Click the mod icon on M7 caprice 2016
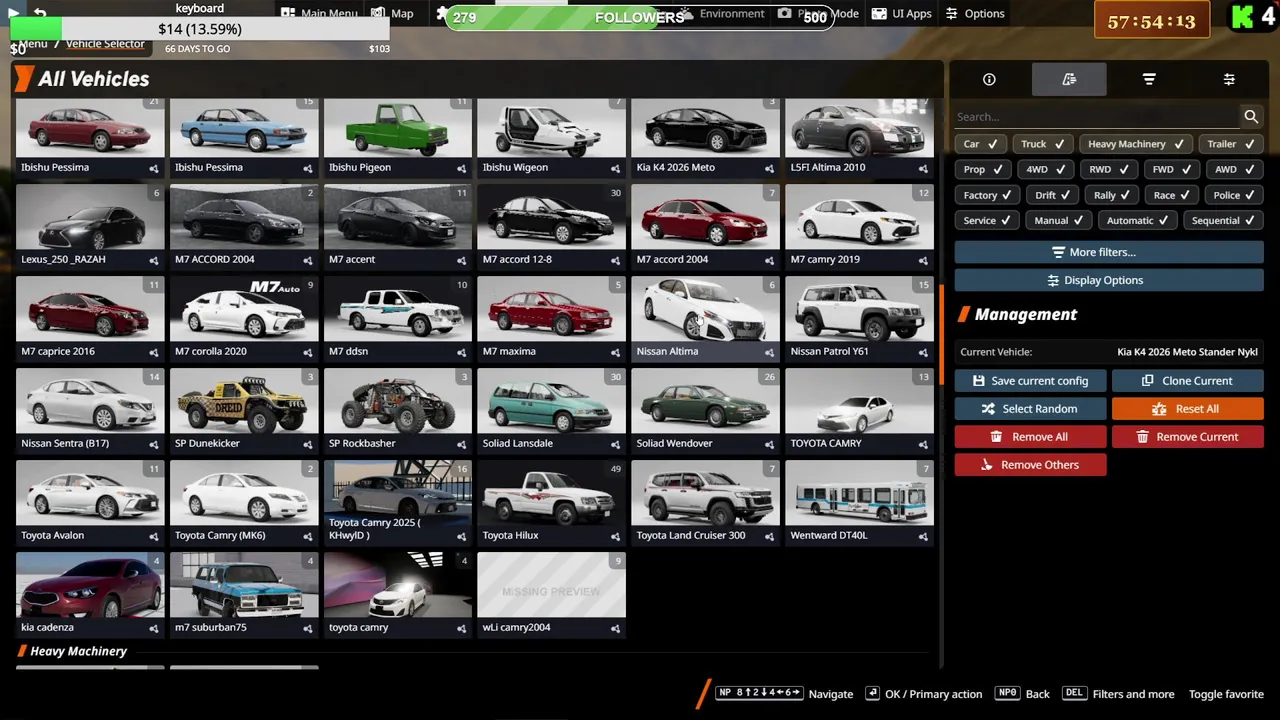 coord(153,352)
